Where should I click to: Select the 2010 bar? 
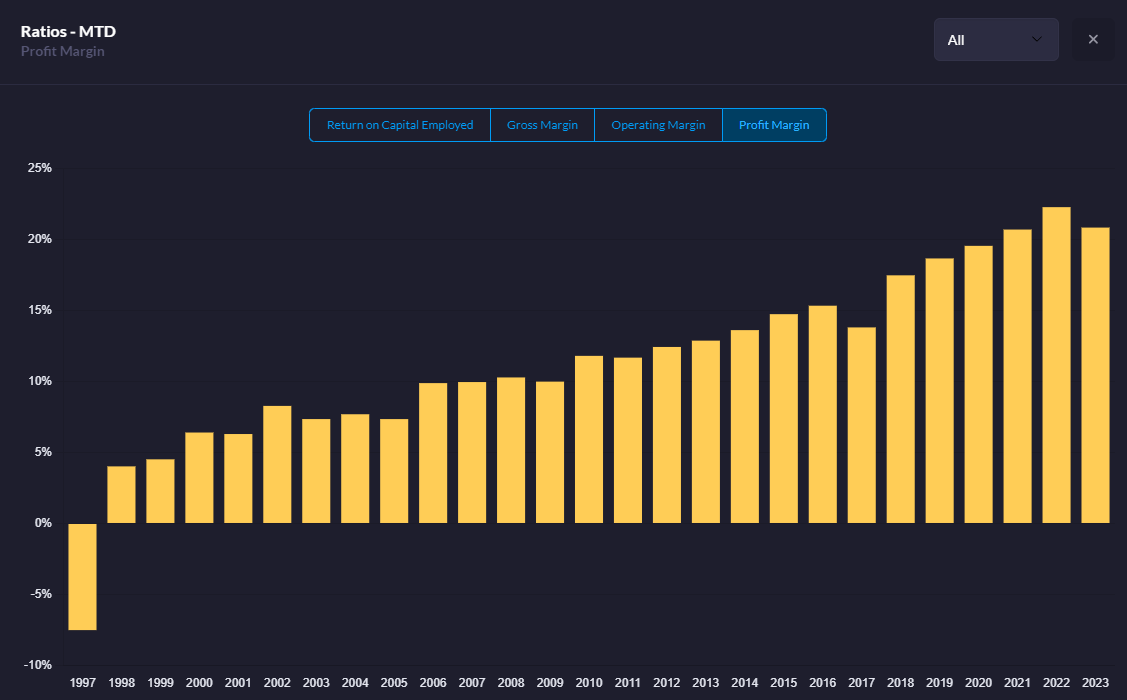589,439
